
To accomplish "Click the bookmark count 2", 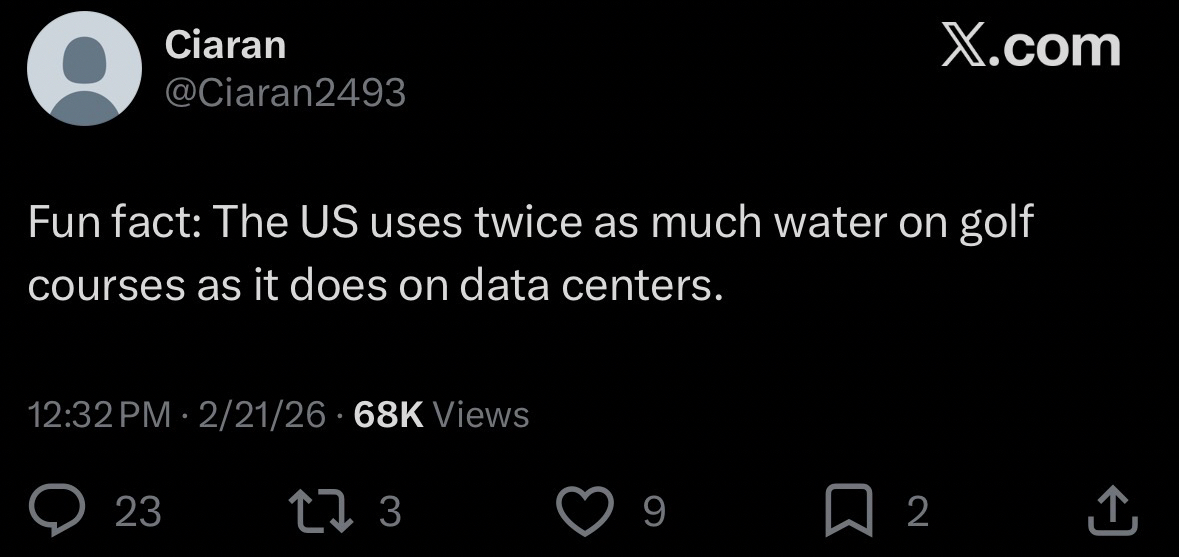I will [917, 512].
